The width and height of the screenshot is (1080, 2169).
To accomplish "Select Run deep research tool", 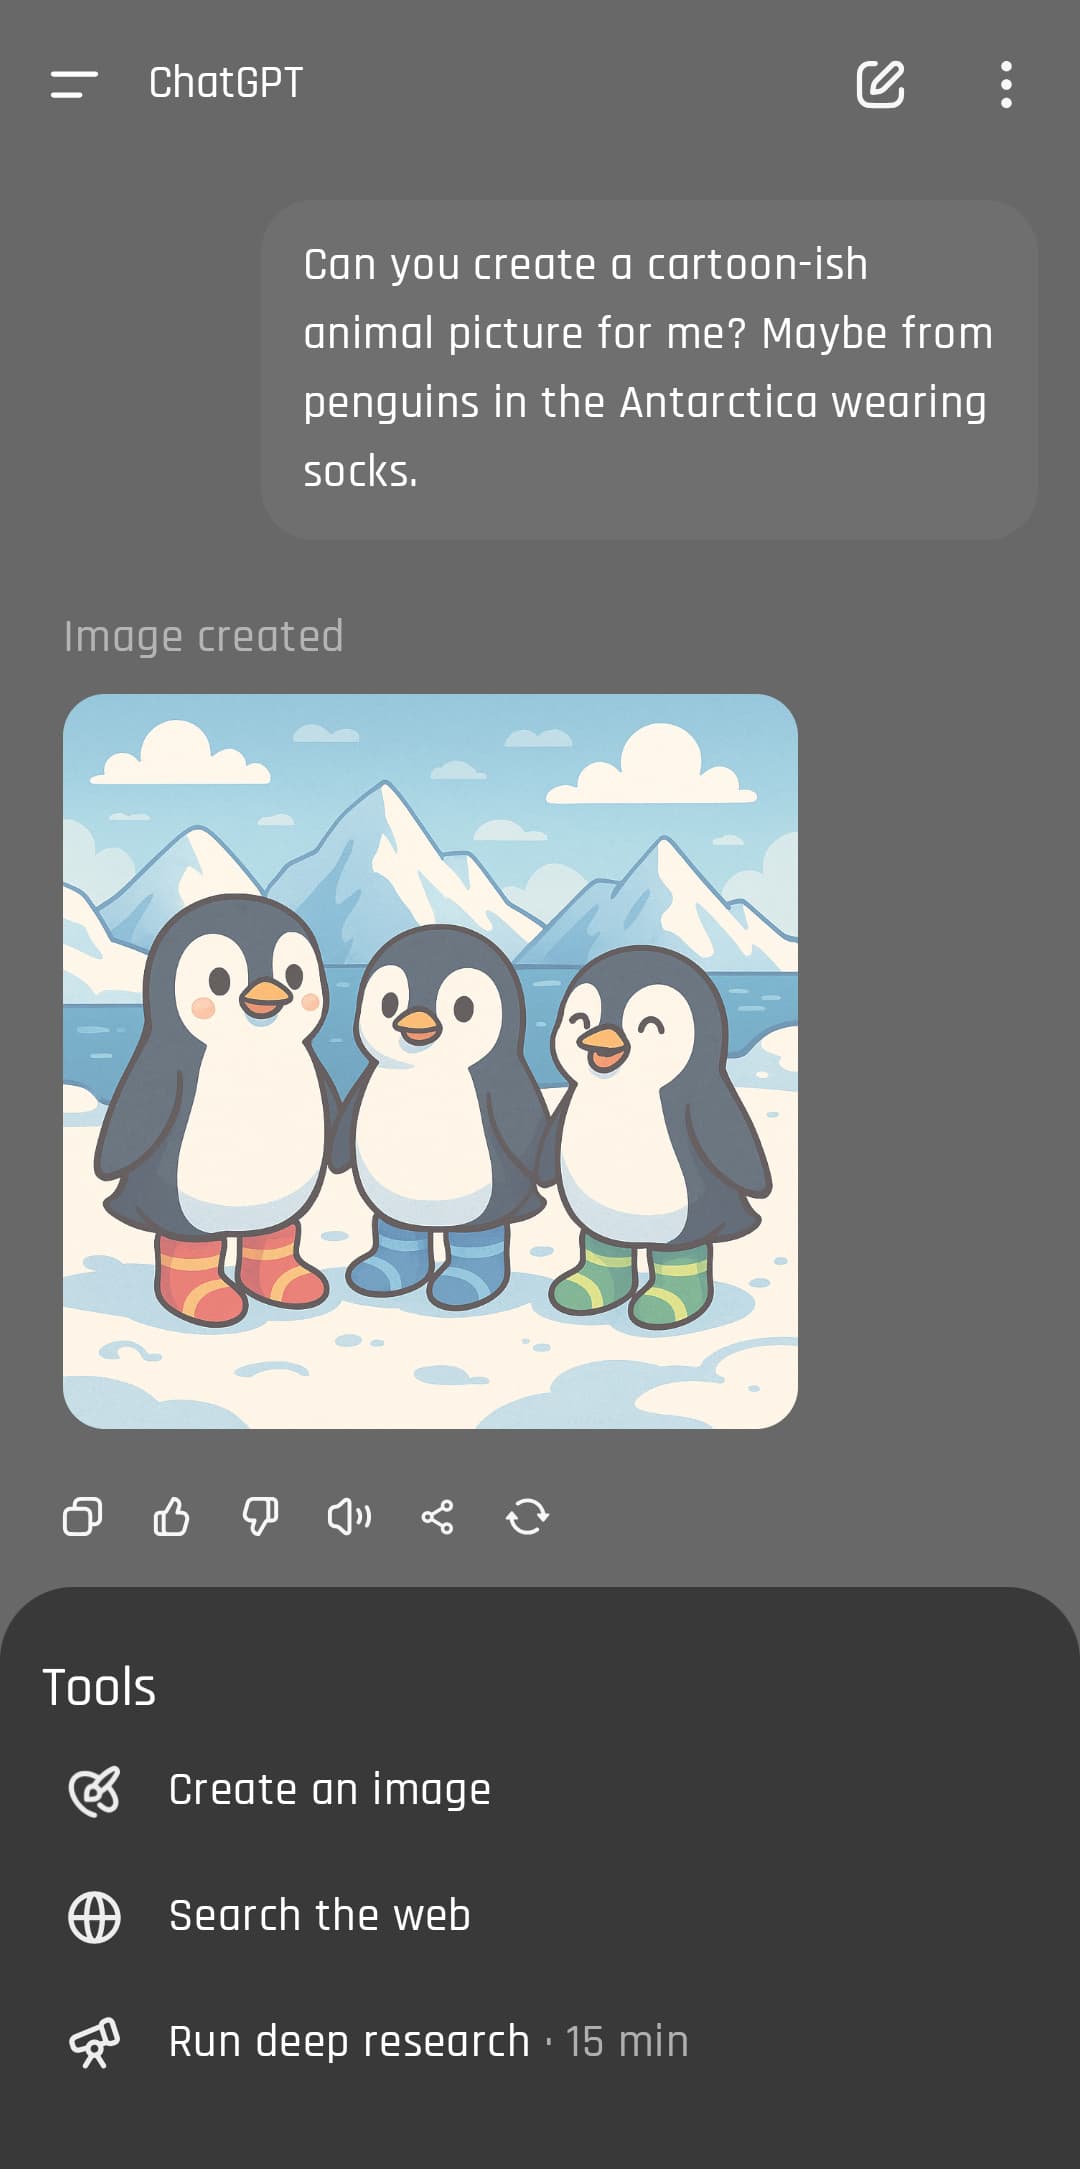I will 540,2042.
